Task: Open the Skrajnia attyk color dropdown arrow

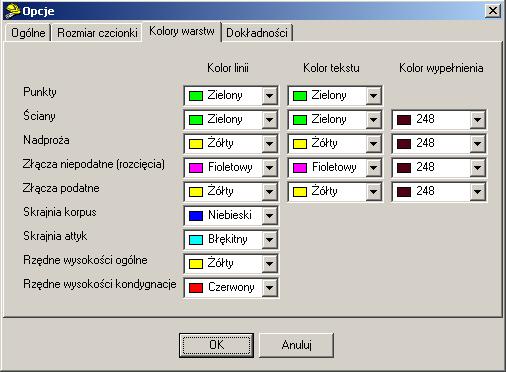Action: point(269,240)
